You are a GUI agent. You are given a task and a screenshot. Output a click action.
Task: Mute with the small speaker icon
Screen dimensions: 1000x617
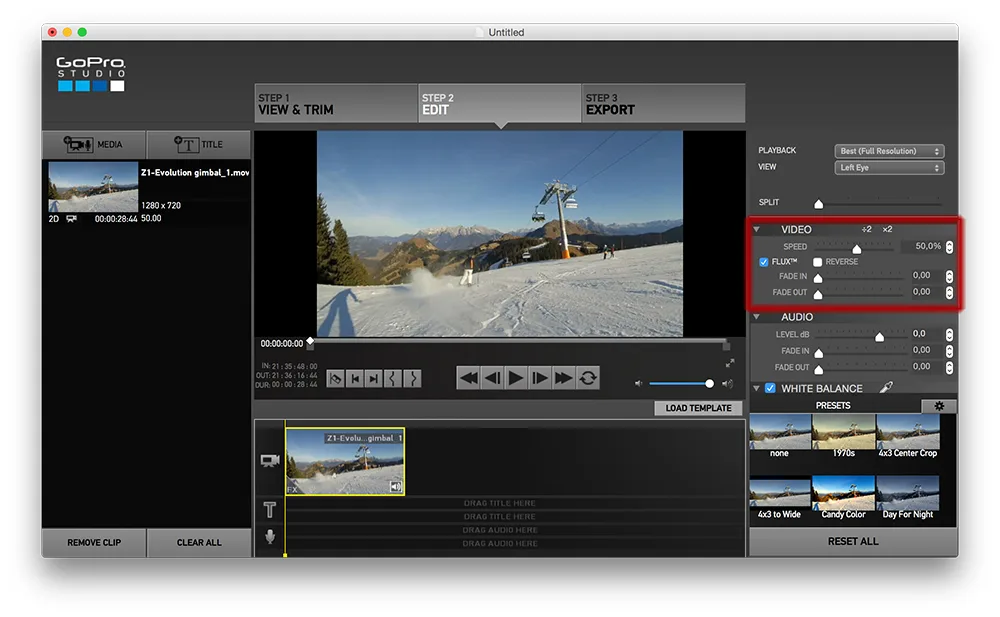638,383
